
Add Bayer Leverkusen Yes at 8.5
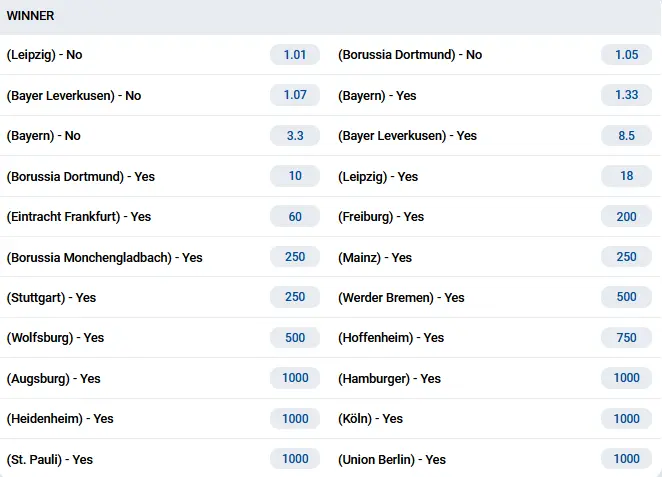click(x=626, y=135)
